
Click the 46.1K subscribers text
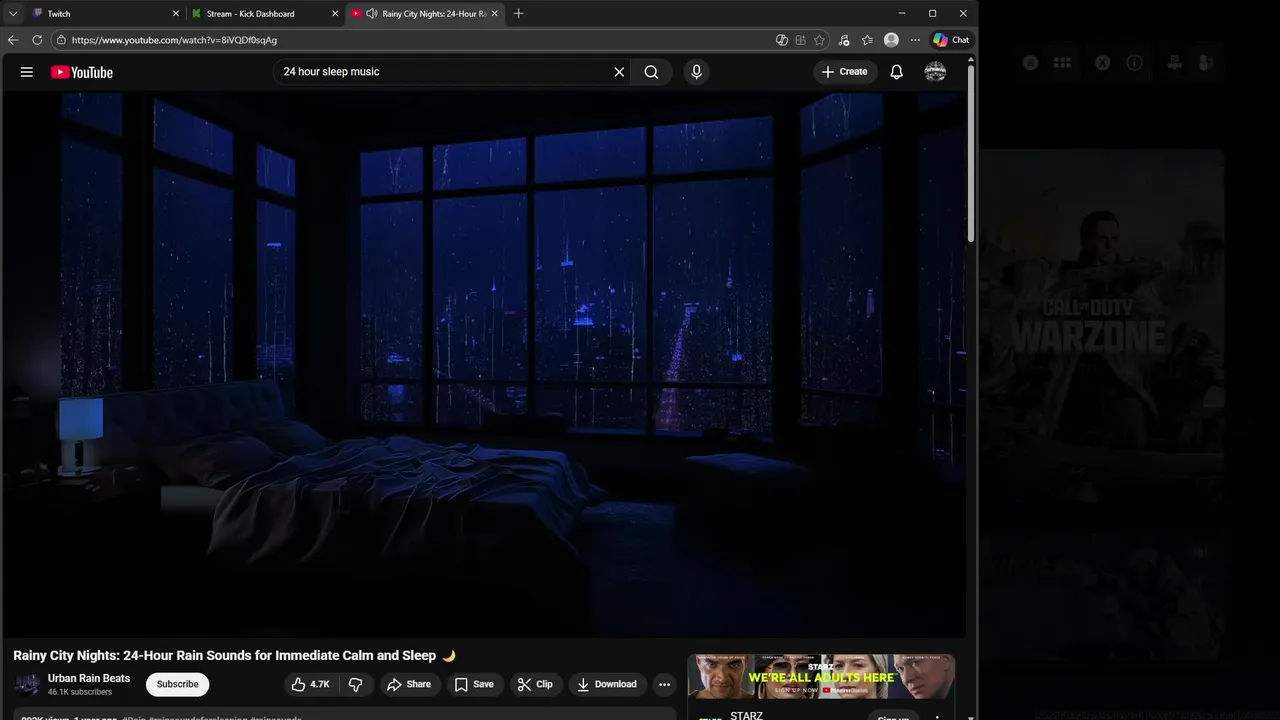(x=80, y=692)
